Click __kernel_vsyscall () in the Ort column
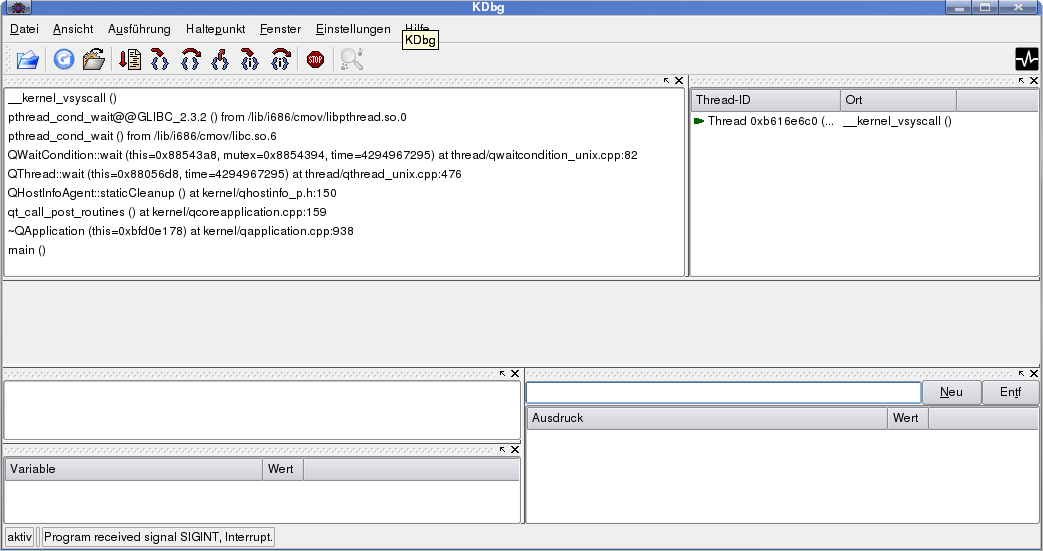 (897, 121)
